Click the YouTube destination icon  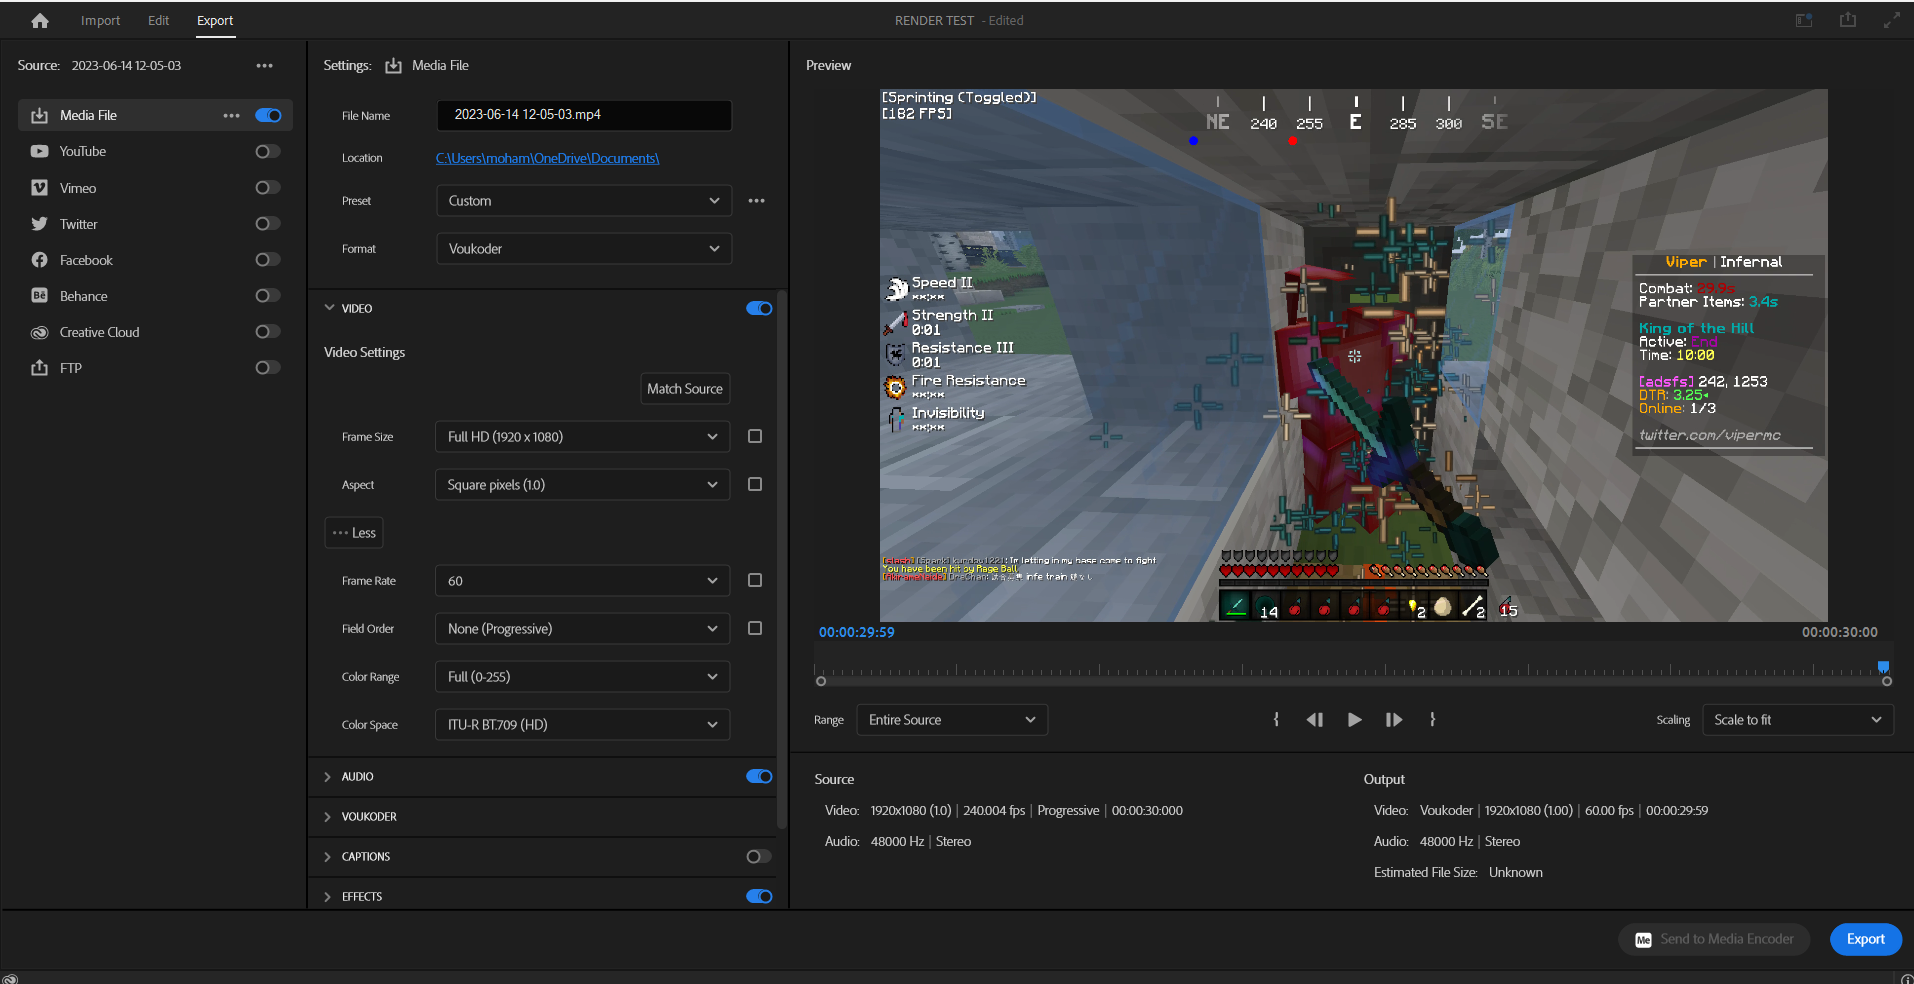(x=39, y=152)
